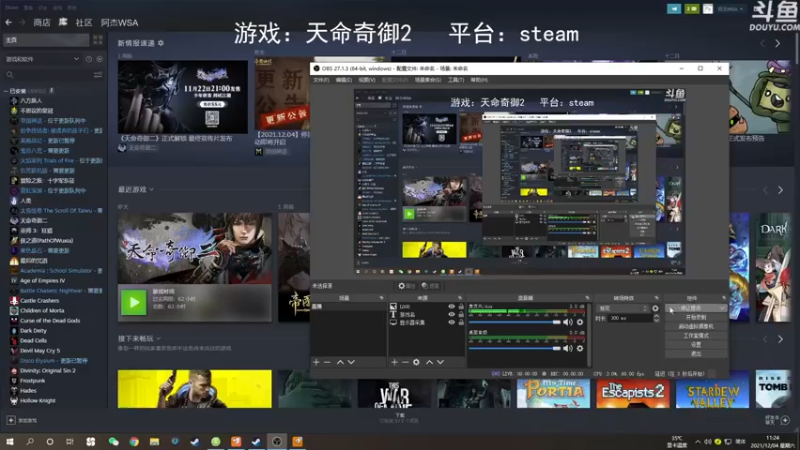Click start virtual camera button in OBS
The image size is (800, 450).
click(696, 327)
